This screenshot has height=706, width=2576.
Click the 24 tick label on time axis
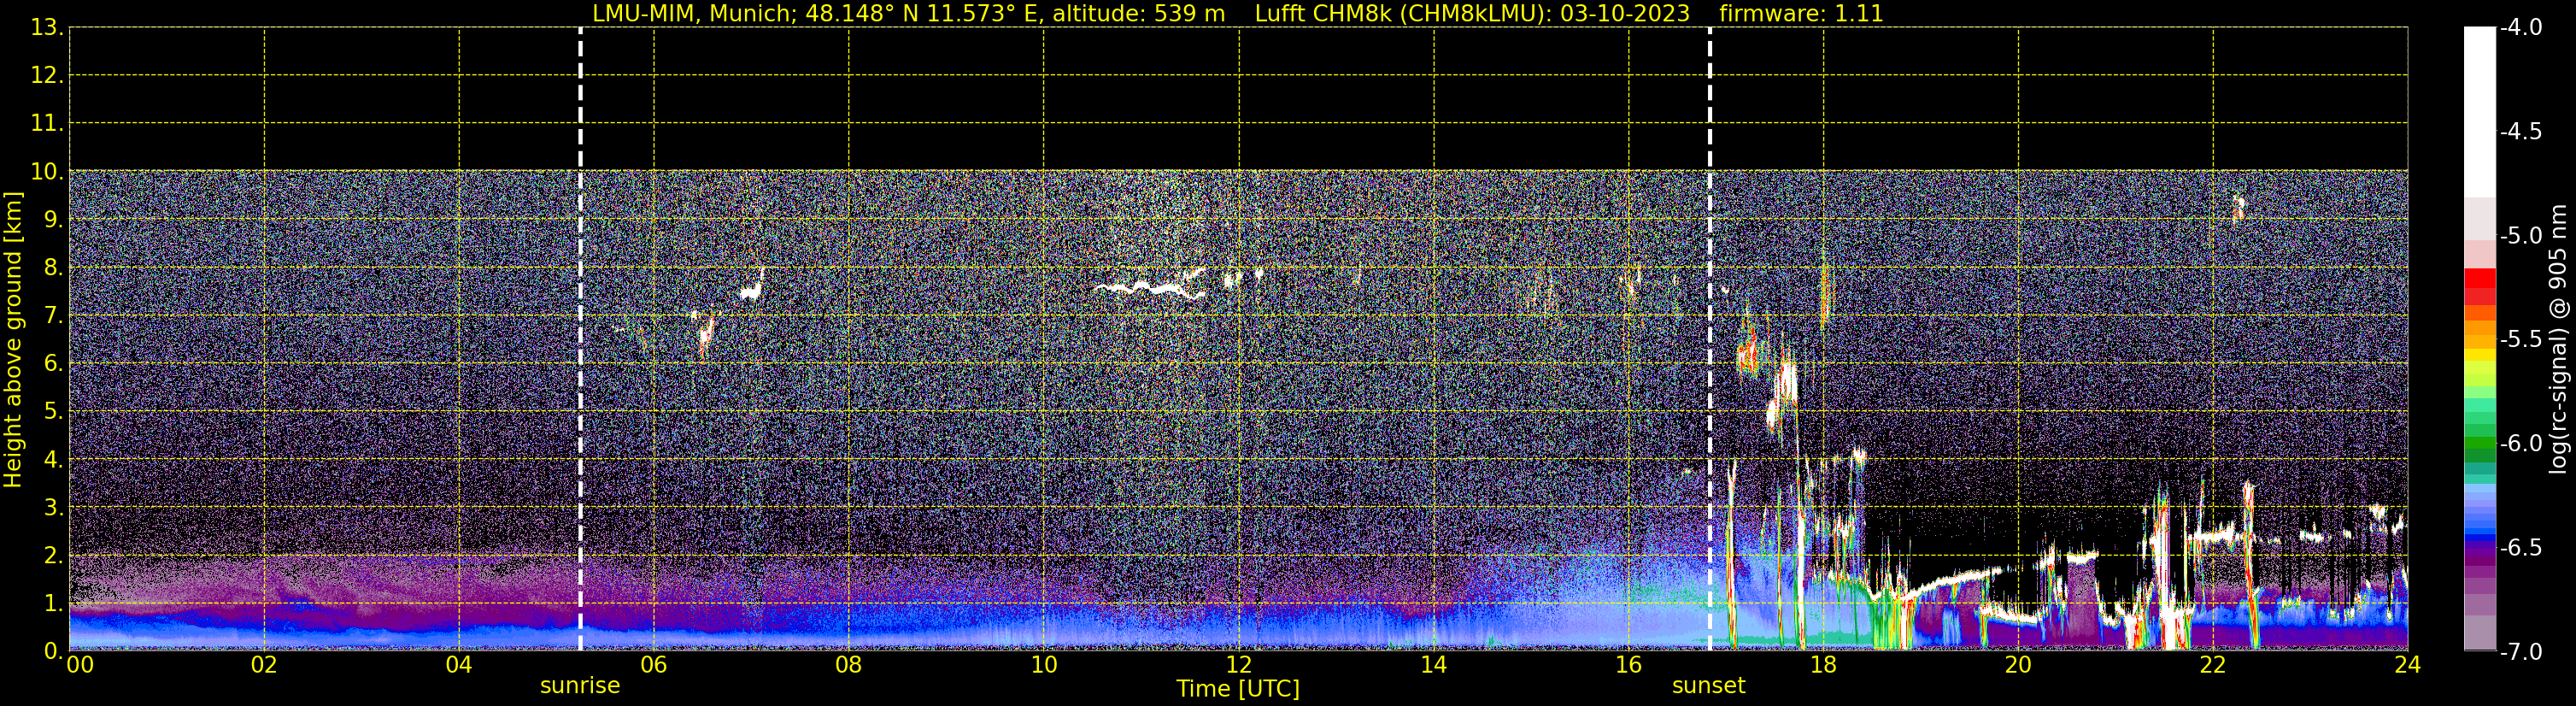tap(2408, 665)
